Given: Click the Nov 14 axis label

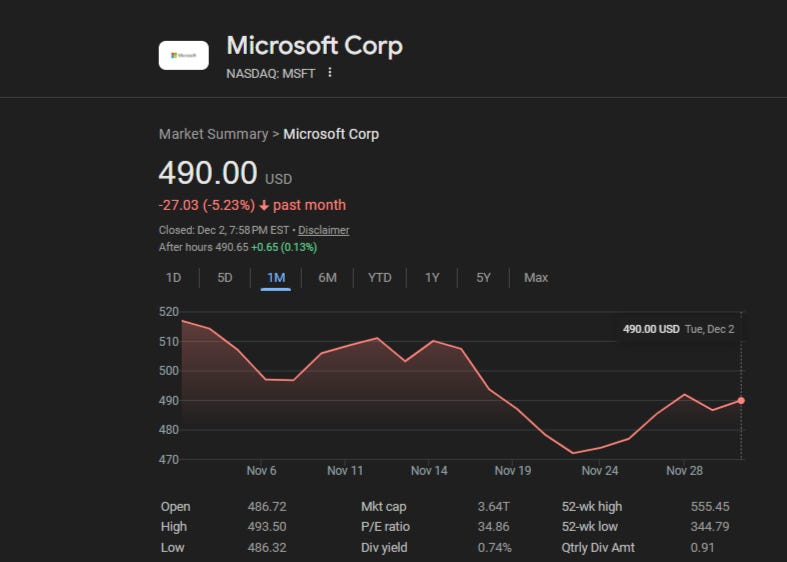Looking at the screenshot, I should pos(429,471).
